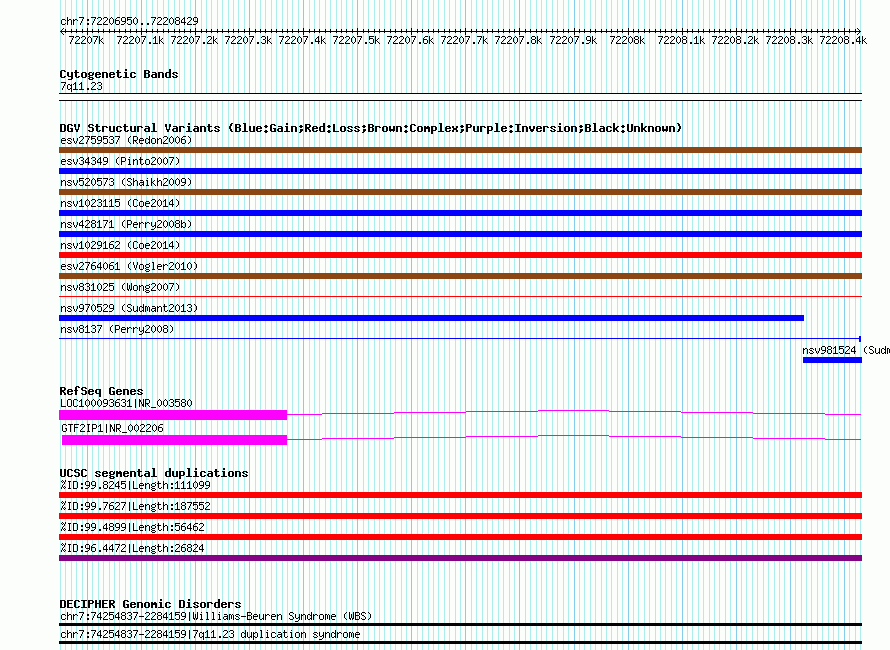Click the DGV Structural Variants track title

(371, 128)
